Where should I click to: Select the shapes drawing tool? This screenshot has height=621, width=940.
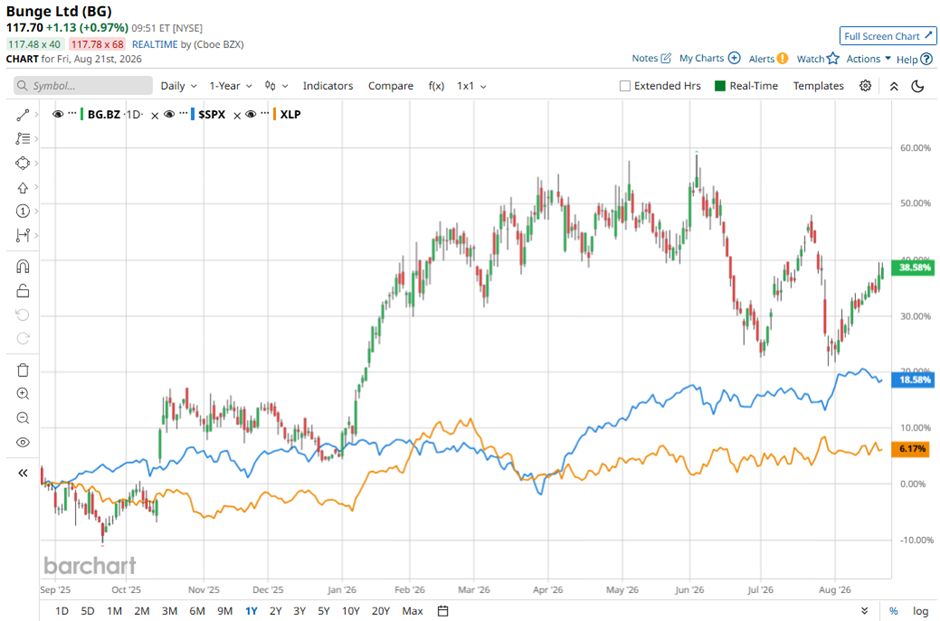click(x=23, y=163)
